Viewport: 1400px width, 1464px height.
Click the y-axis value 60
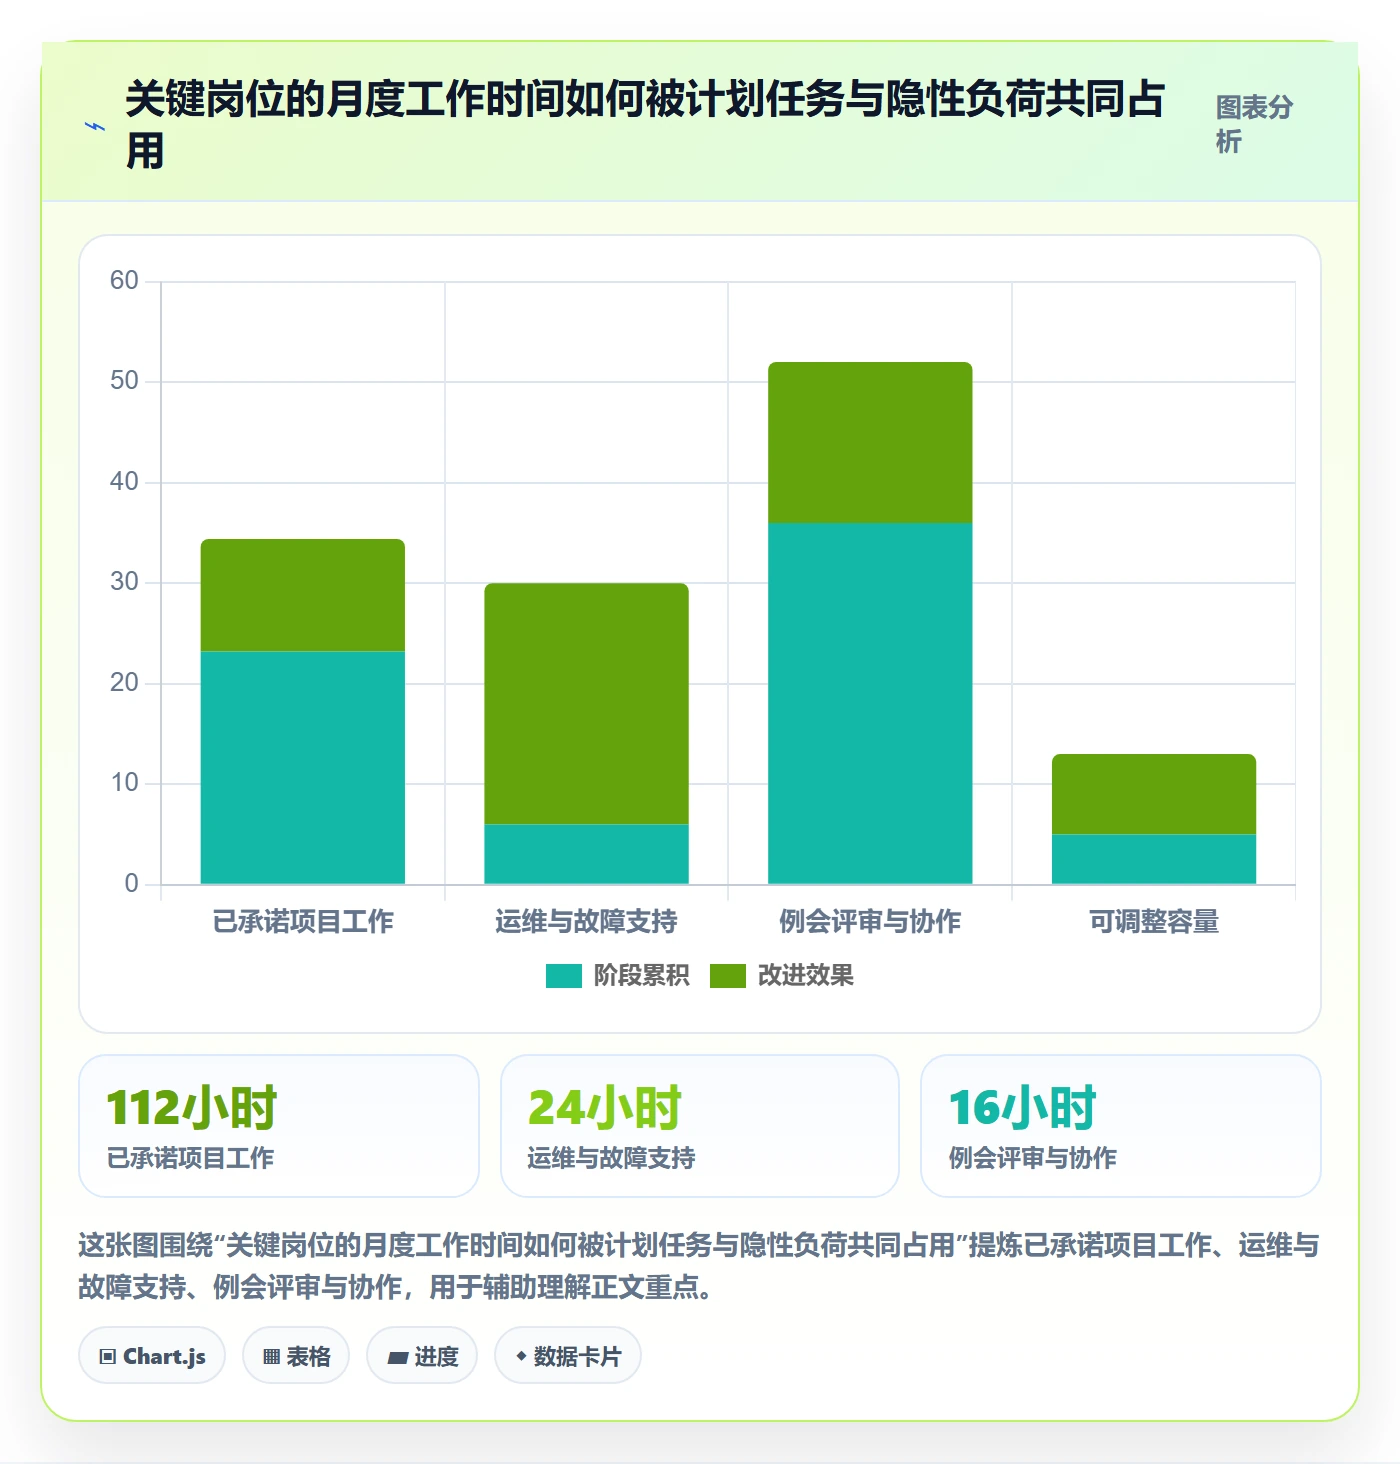[x=124, y=280]
